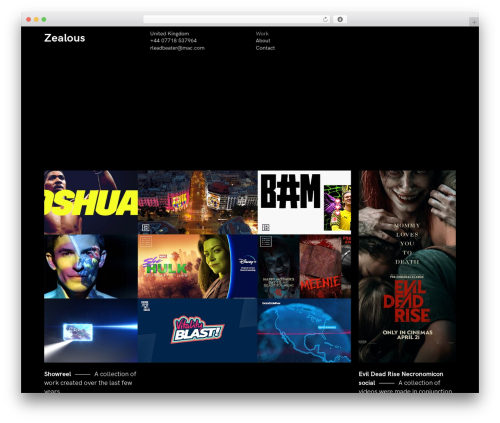Open the She-Hulk Disney+ thumbnail

tap(197, 266)
